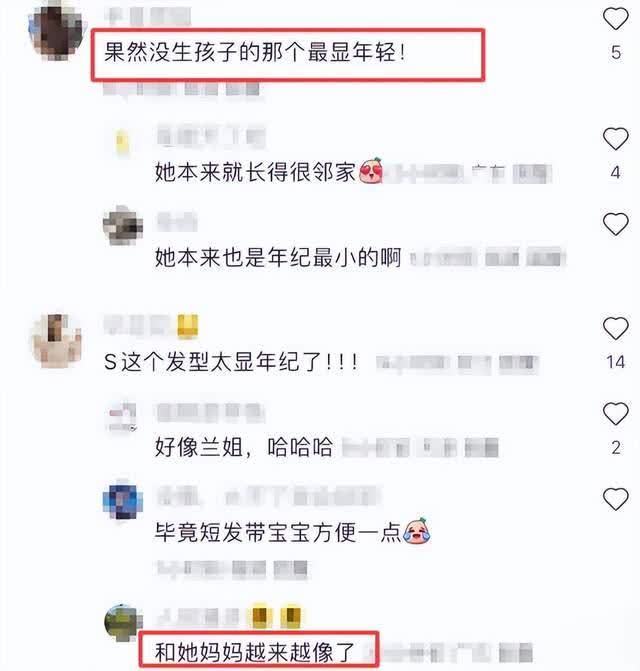The height and width of the screenshot is (671, 640).
Task: Open green avatar of '和她妈妈越来越像了' replier
Action: pos(123,623)
